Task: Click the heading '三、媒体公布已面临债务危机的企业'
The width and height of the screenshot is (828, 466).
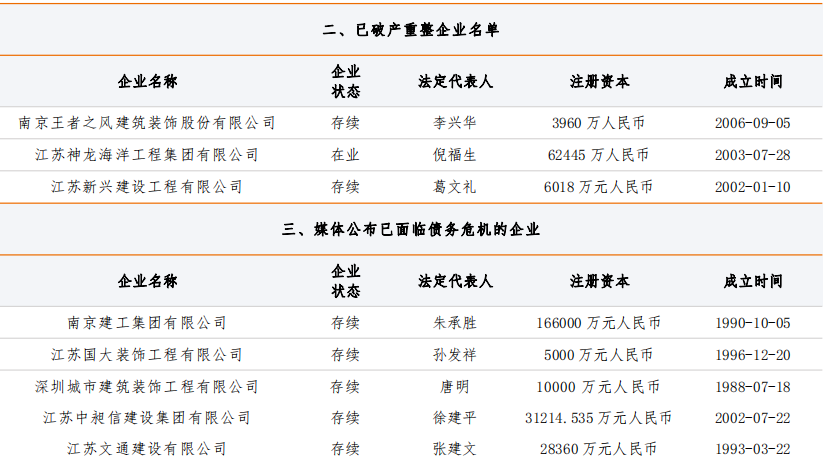Action: click(x=411, y=229)
